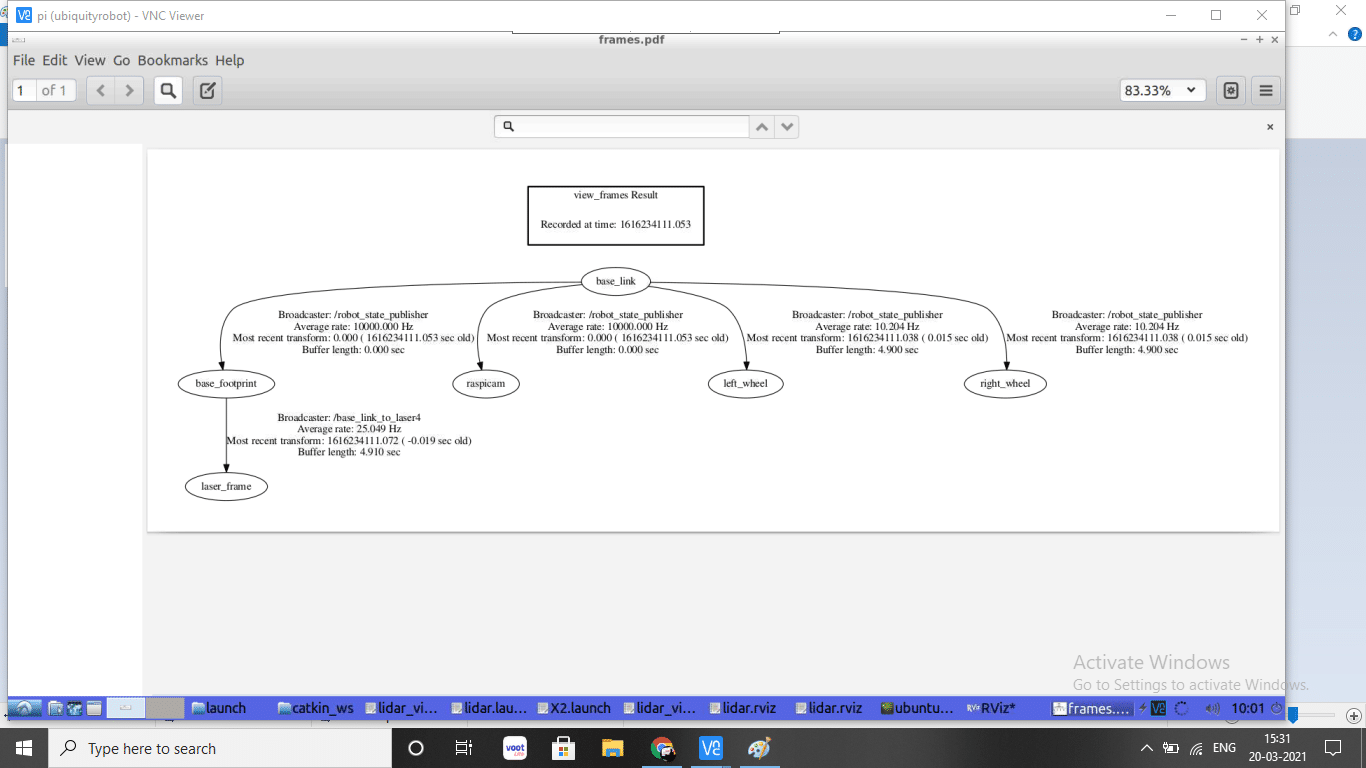The height and width of the screenshot is (768, 1366).
Task: Toggle the annotation edit pencil button
Action: tap(207, 91)
